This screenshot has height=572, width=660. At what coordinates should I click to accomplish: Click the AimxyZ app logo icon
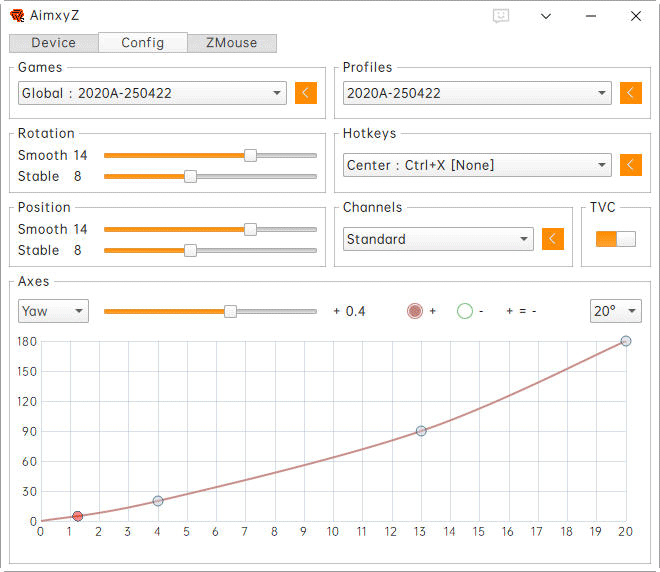[x=17, y=16]
